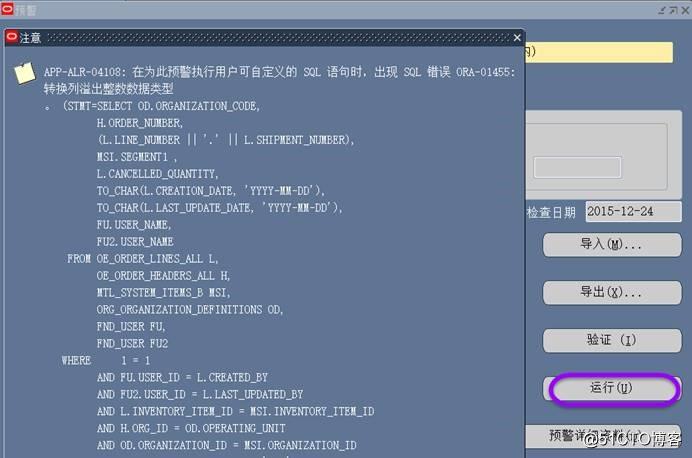Click the Oracle icon in 注意 title bar
The image size is (692, 458).
pos(11,37)
